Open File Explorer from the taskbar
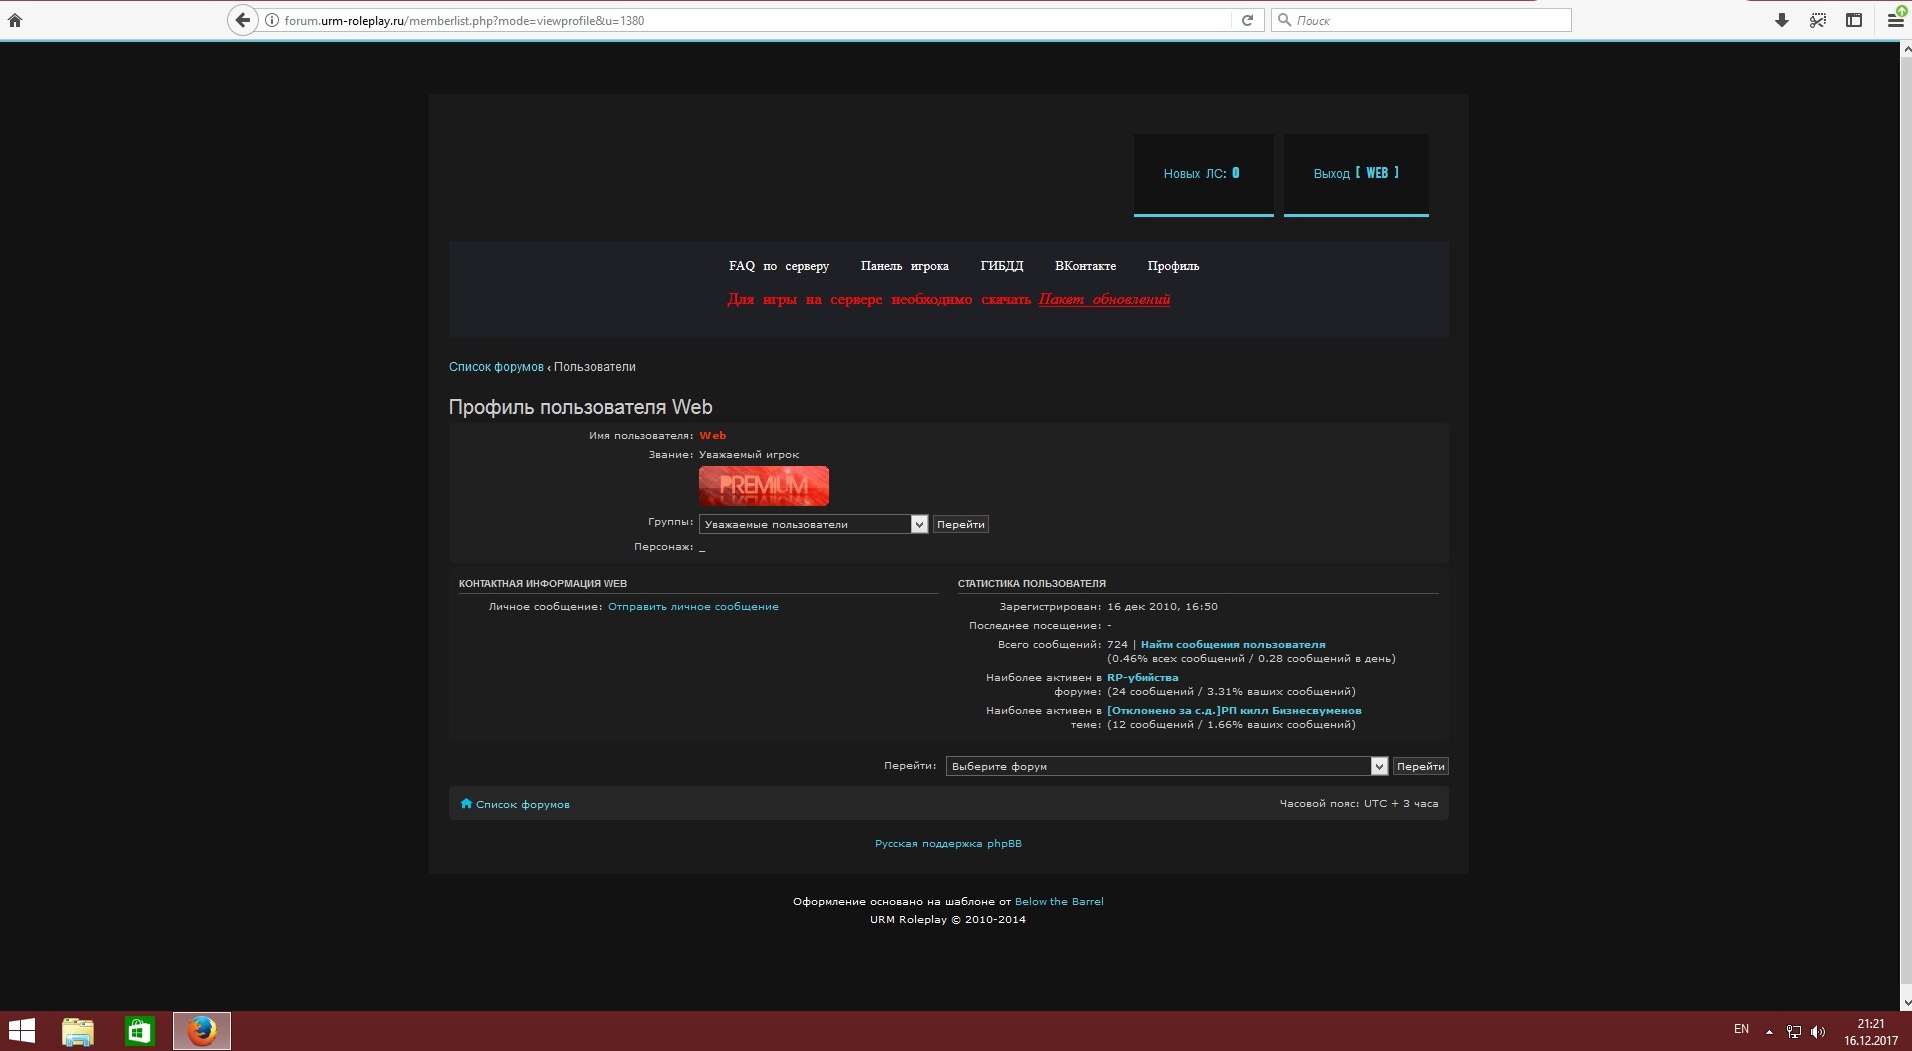 [x=78, y=1031]
